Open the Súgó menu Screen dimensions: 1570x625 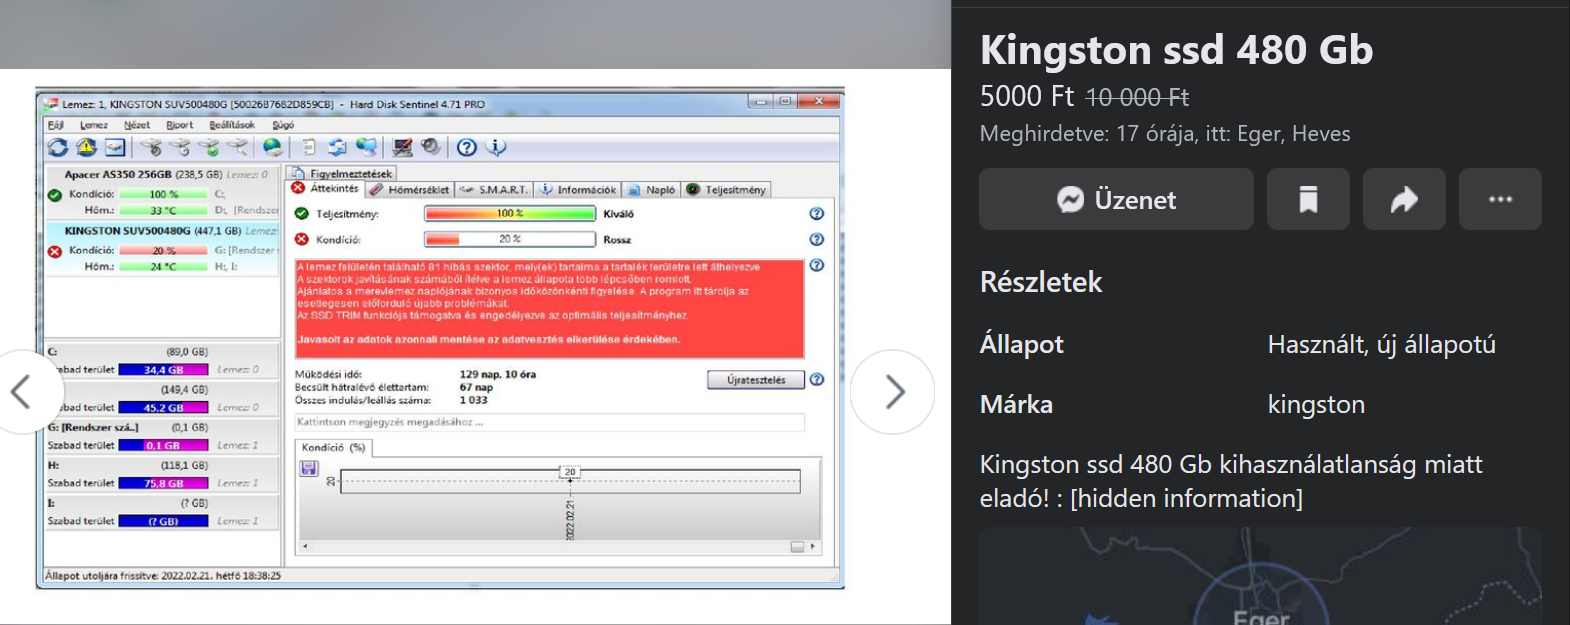(x=283, y=125)
